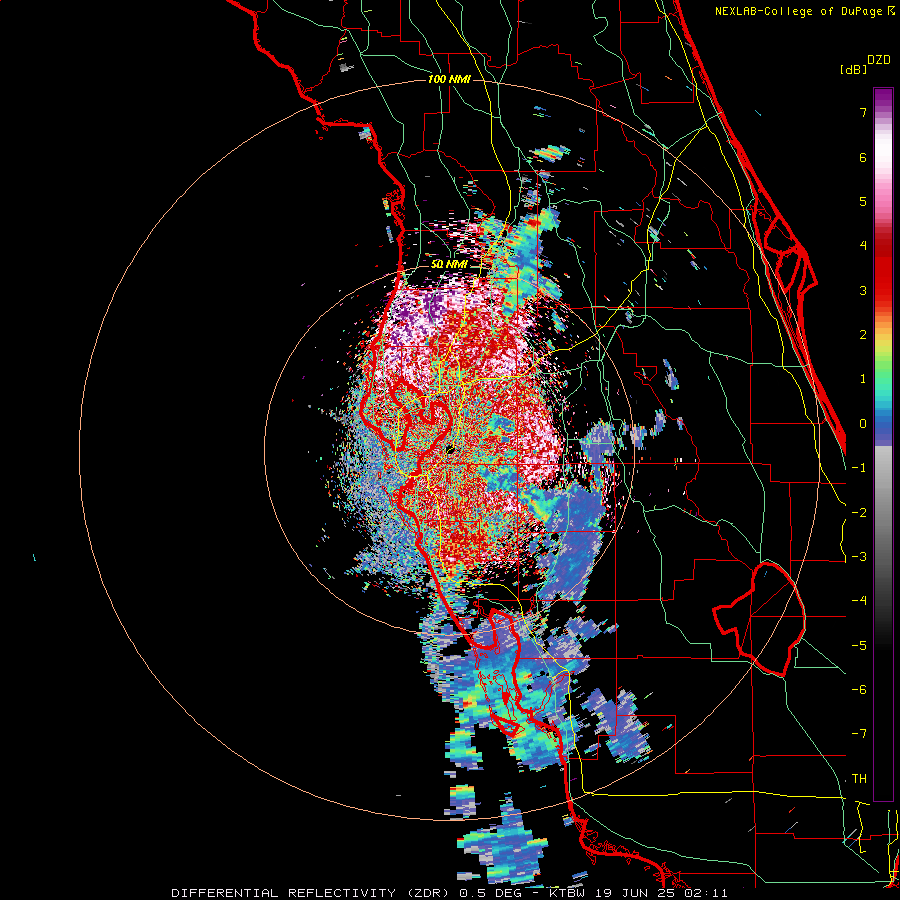Screen dimensions: 900x900
Task: Click the 7 value on color scale
Action: [863, 112]
